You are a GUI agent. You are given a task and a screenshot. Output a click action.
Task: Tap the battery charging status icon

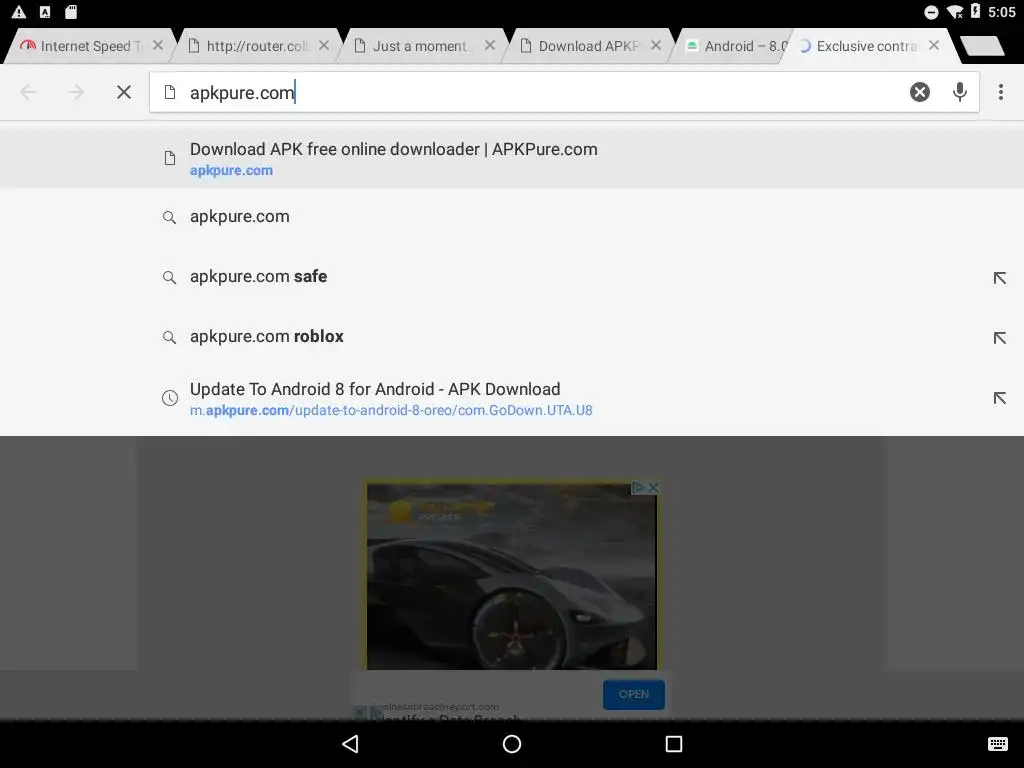[975, 11]
